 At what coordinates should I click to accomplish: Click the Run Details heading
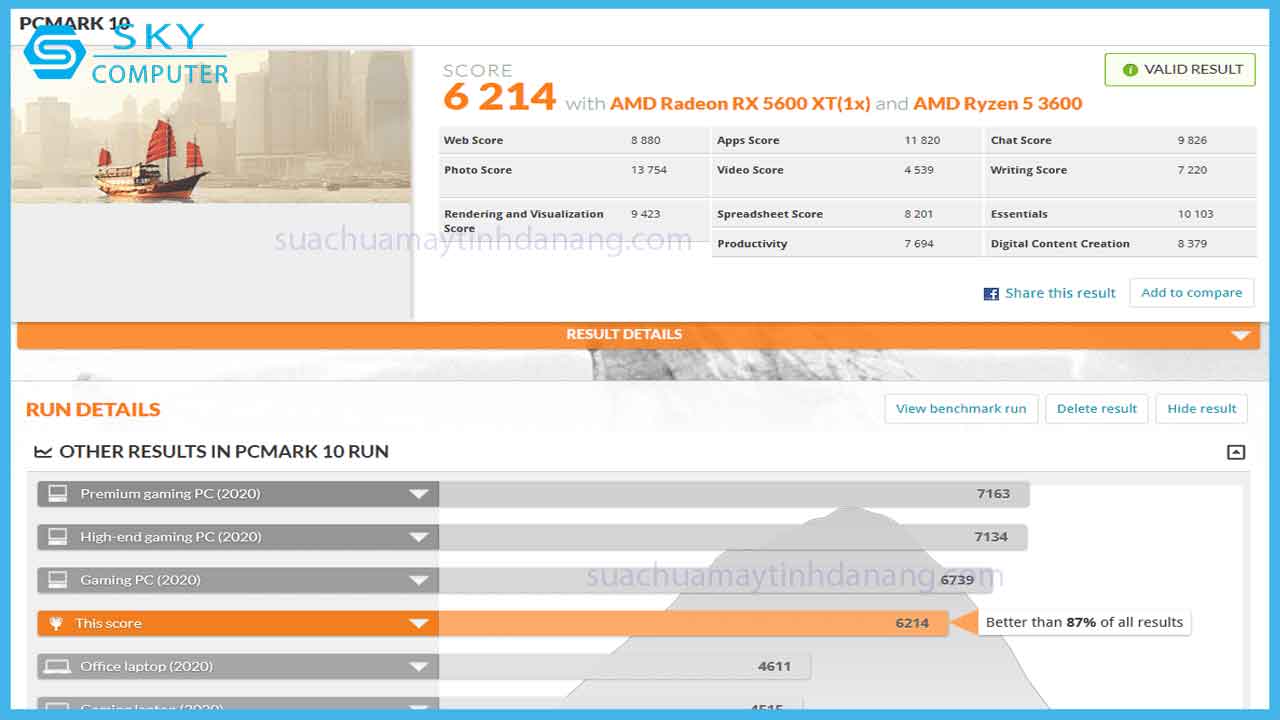click(93, 410)
